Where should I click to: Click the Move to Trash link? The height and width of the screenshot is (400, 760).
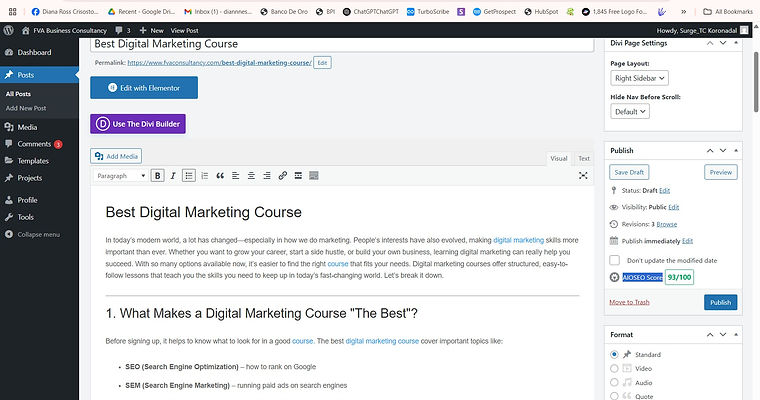click(x=629, y=302)
